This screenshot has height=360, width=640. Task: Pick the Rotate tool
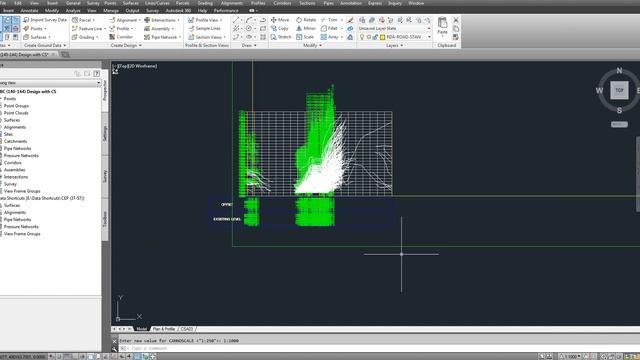pyautogui.click(x=306, y=20)
